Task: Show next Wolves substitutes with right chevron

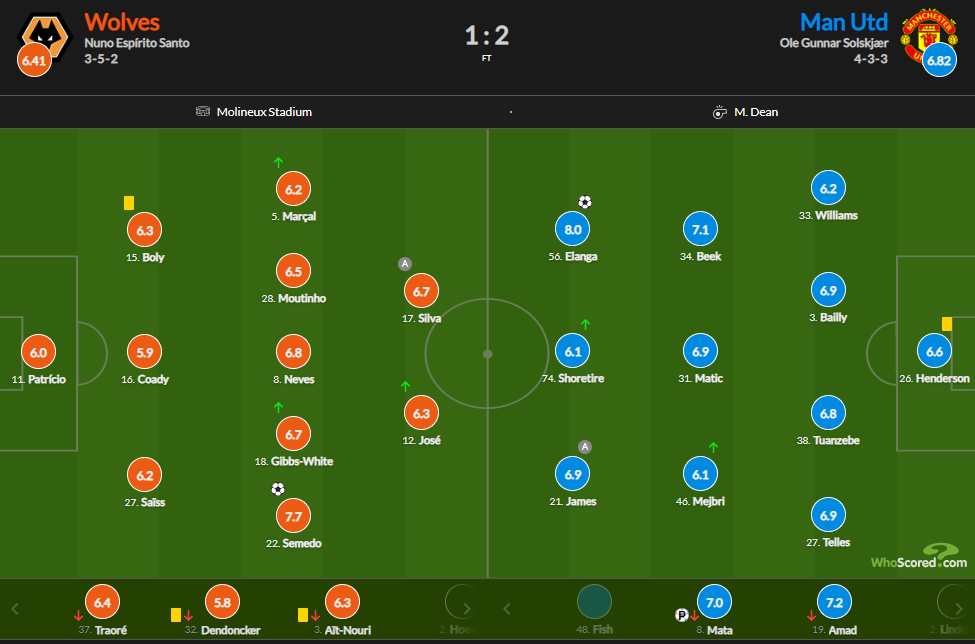Action: tap(467, 609)
